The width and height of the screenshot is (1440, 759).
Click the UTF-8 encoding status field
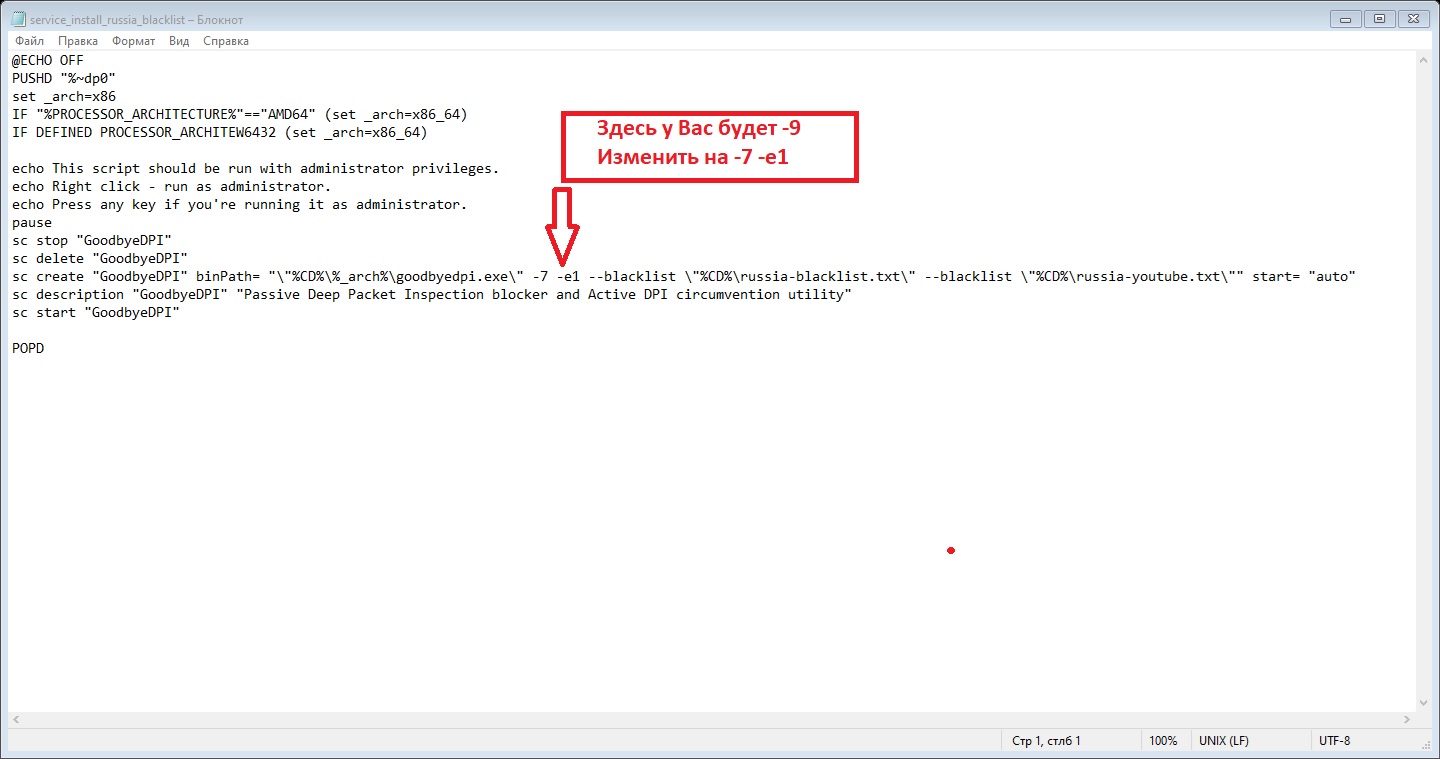(x=1334, y=741)
